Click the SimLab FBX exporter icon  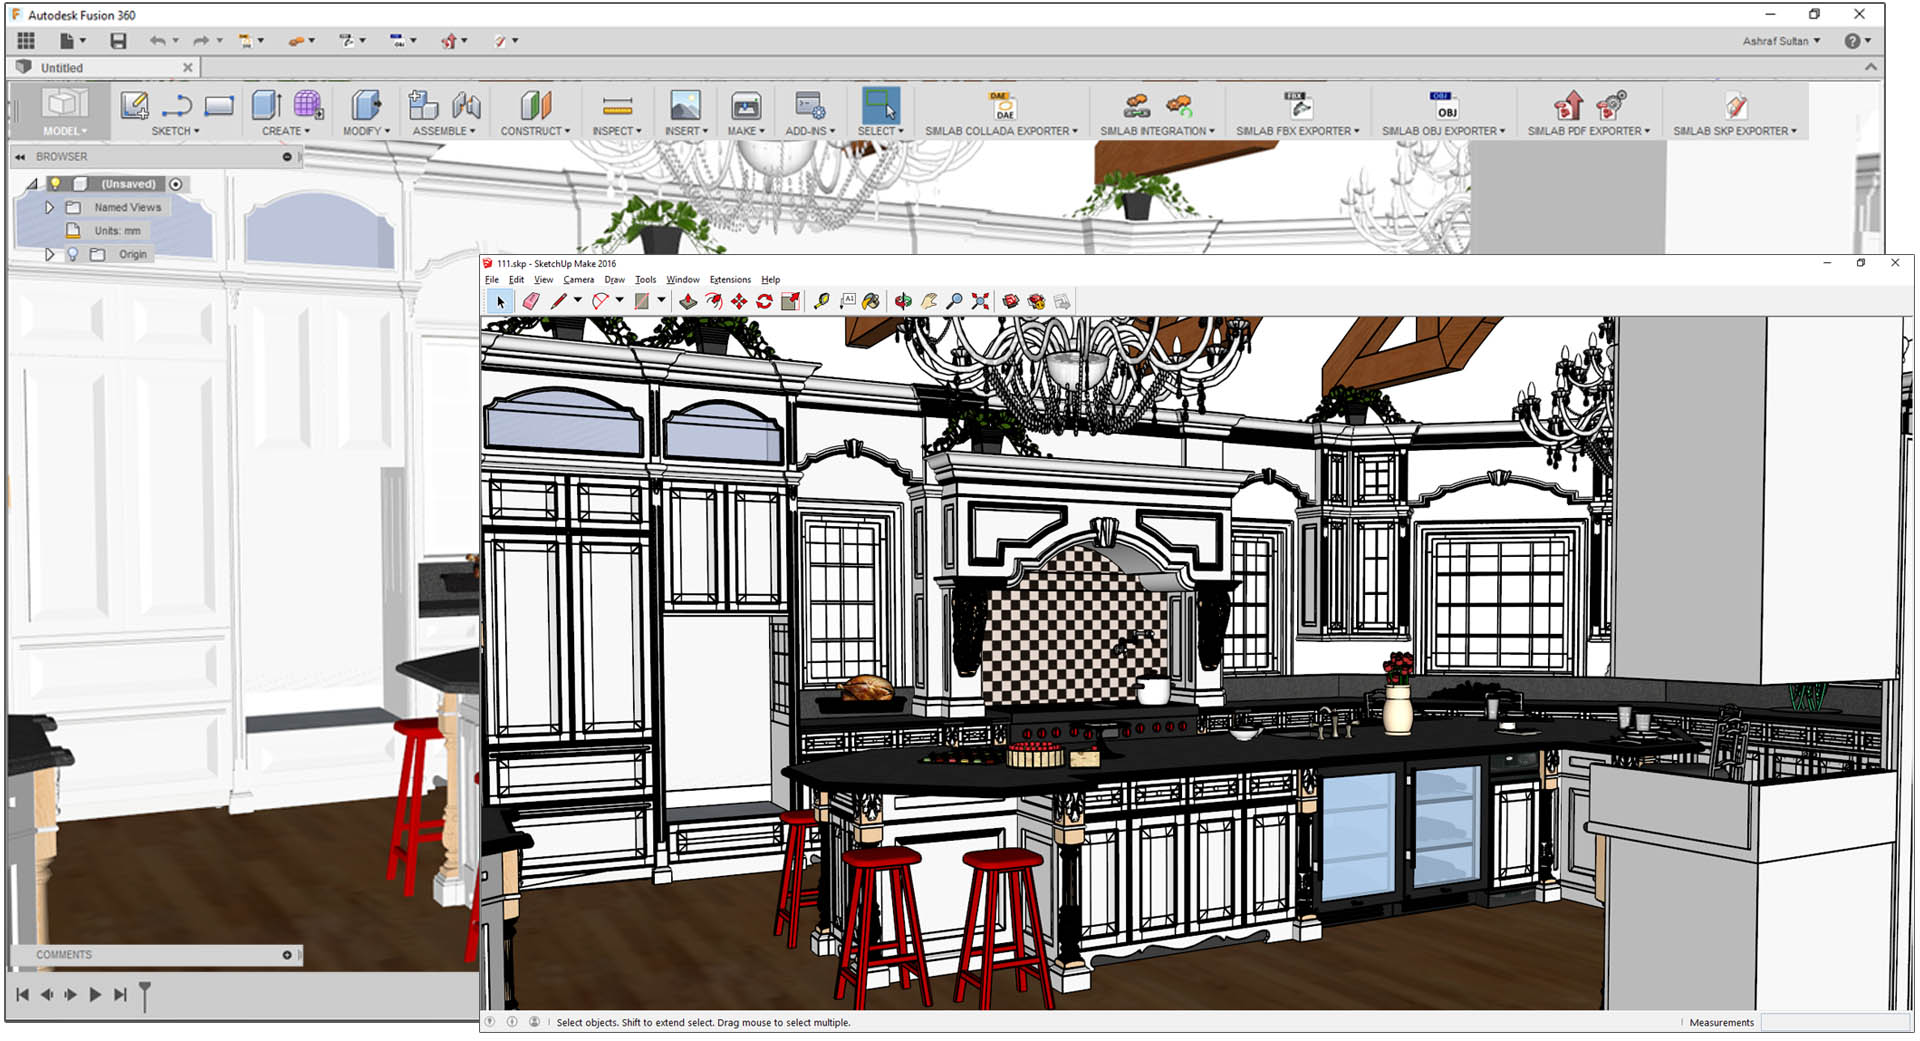coord(1297,105)
